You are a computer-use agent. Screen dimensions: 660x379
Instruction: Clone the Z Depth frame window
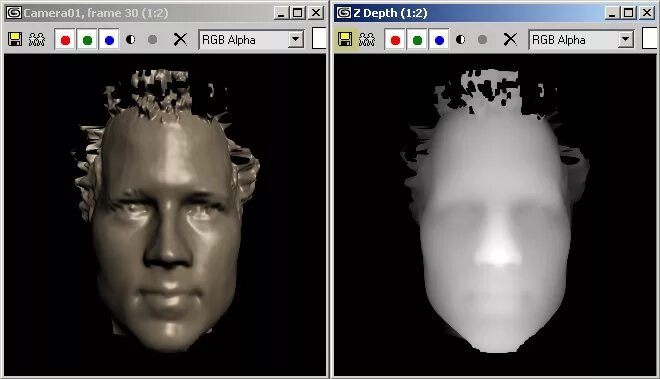[x=367, y=40]
